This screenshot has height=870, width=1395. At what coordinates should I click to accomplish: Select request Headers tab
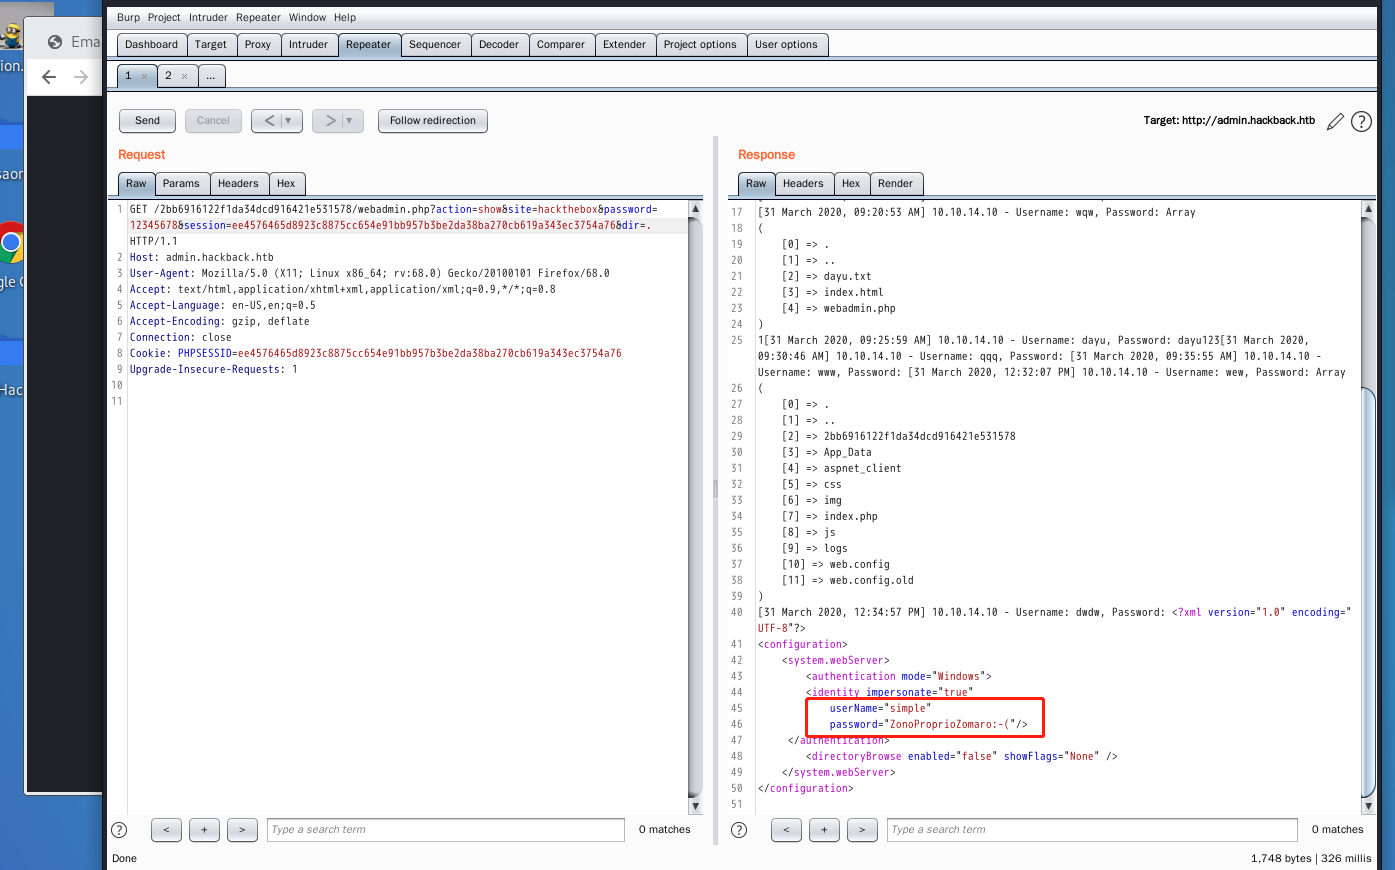[x=238, y=183]
